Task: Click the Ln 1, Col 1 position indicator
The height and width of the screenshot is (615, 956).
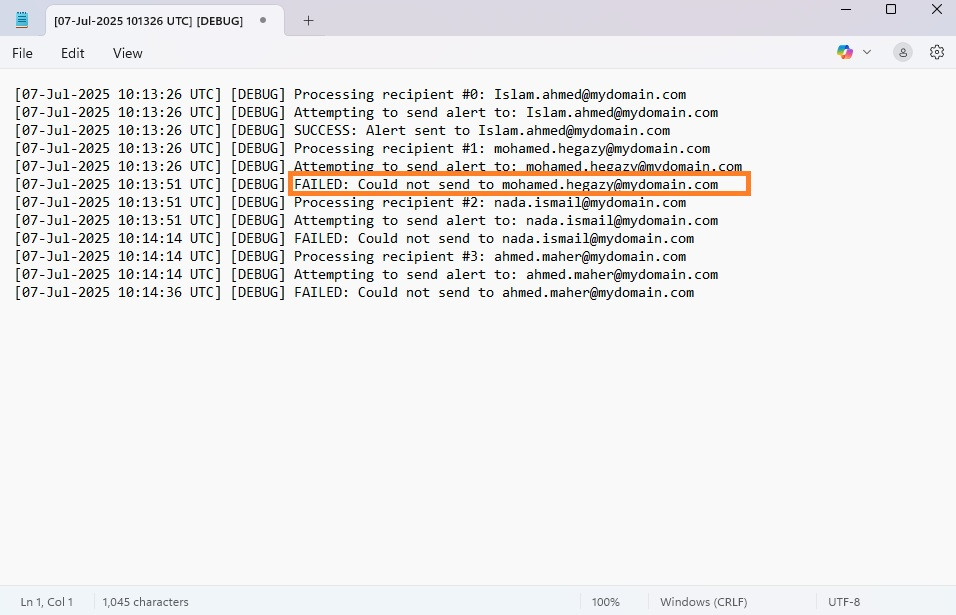Action: (x=48, y=602)
